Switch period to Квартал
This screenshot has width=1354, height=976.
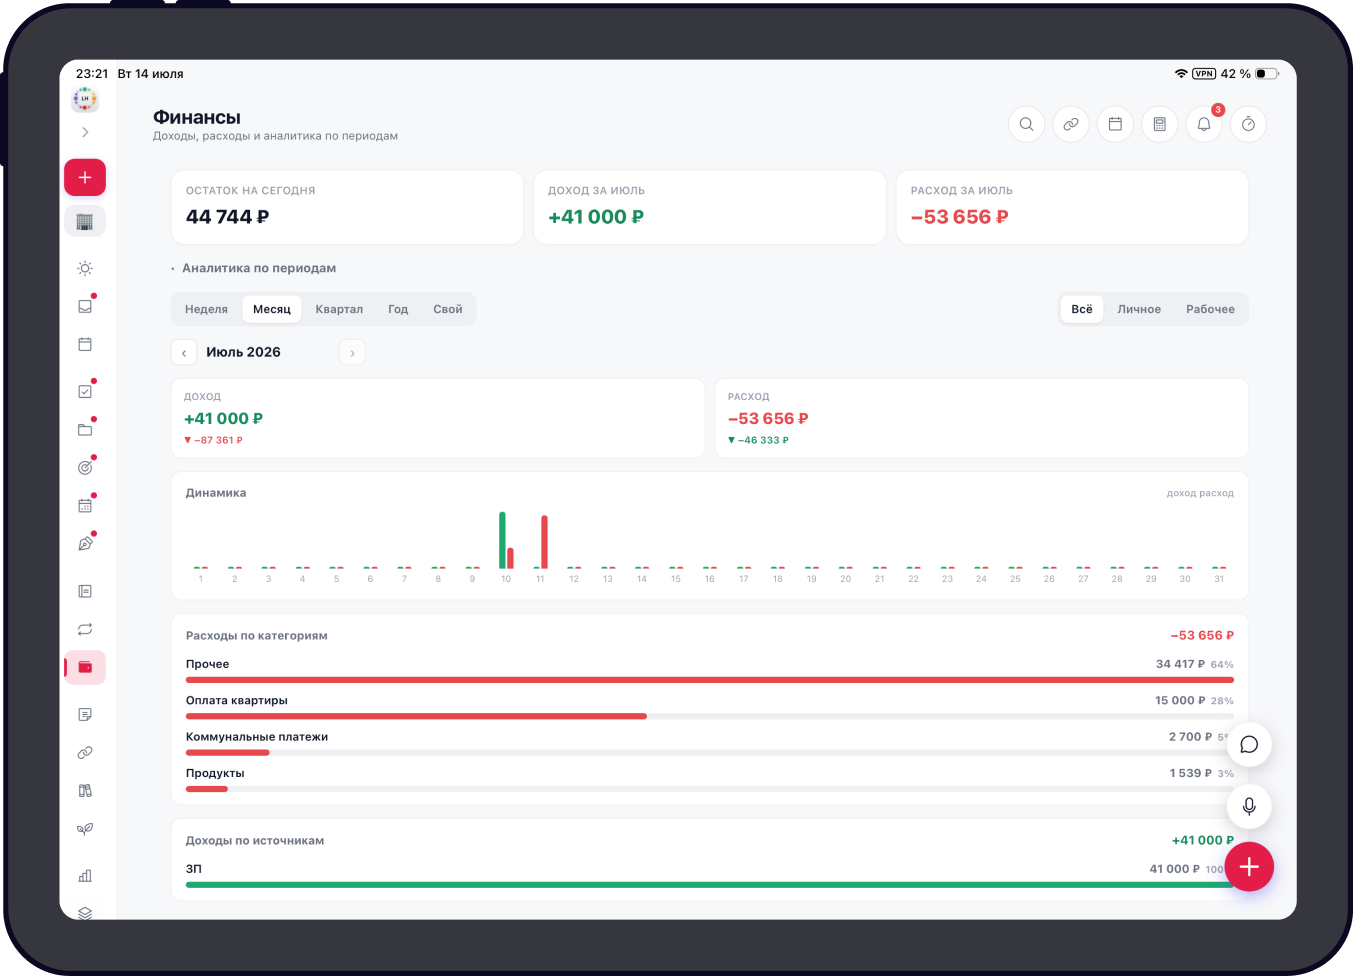339,309
